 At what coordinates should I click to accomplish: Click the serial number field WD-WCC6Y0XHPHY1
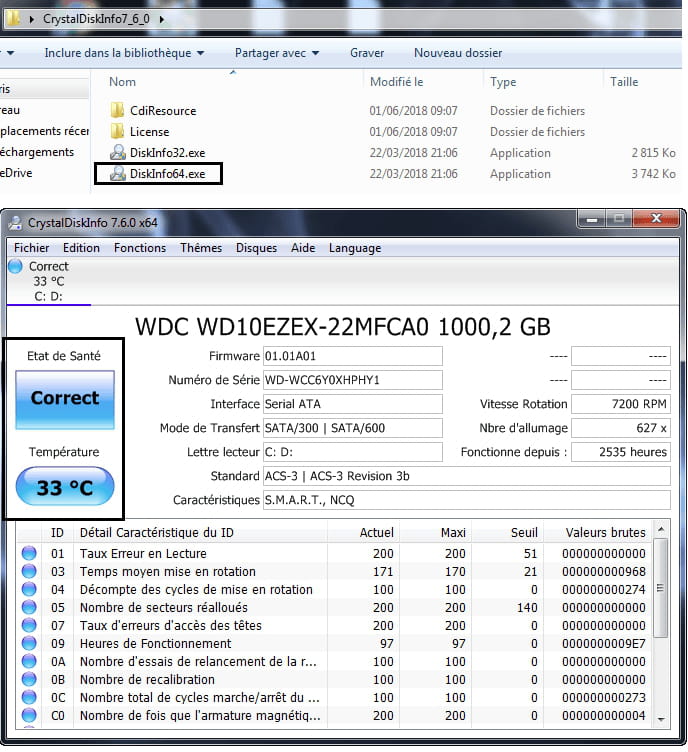(352, 380)
